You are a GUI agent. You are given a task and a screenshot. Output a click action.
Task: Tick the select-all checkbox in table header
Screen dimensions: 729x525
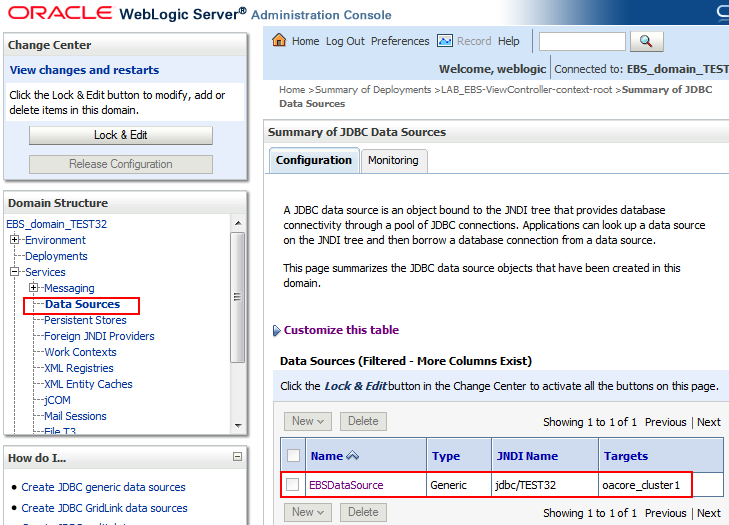293,456
